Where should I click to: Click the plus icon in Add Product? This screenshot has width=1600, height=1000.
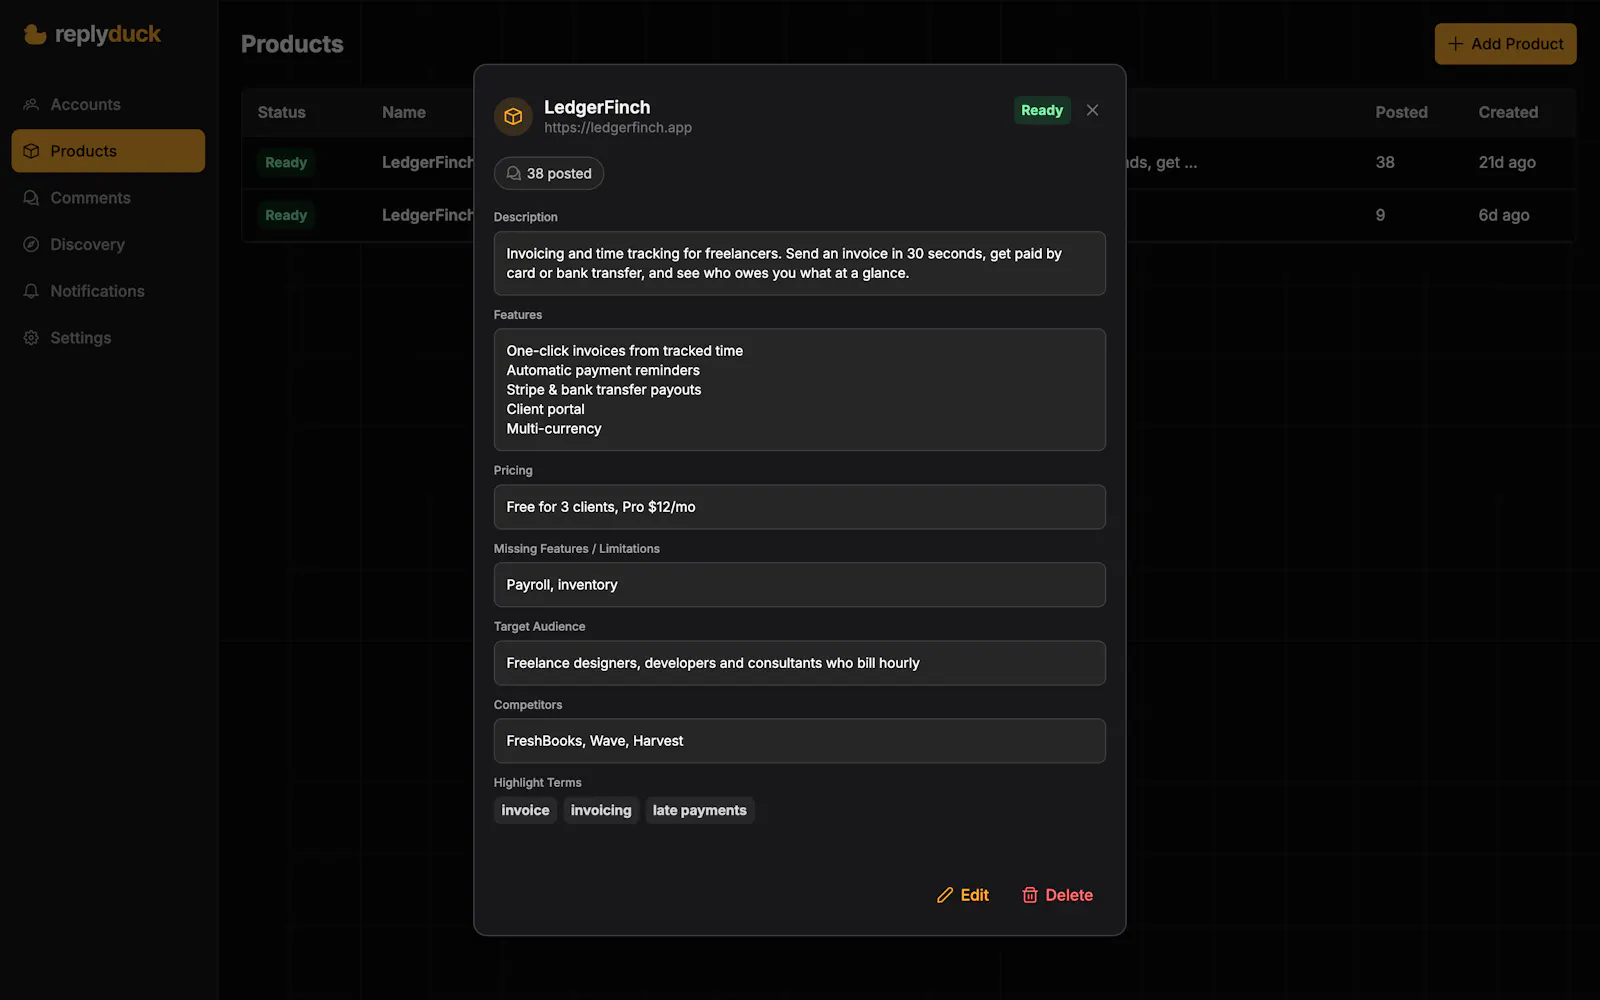(x=1456, y=44)
